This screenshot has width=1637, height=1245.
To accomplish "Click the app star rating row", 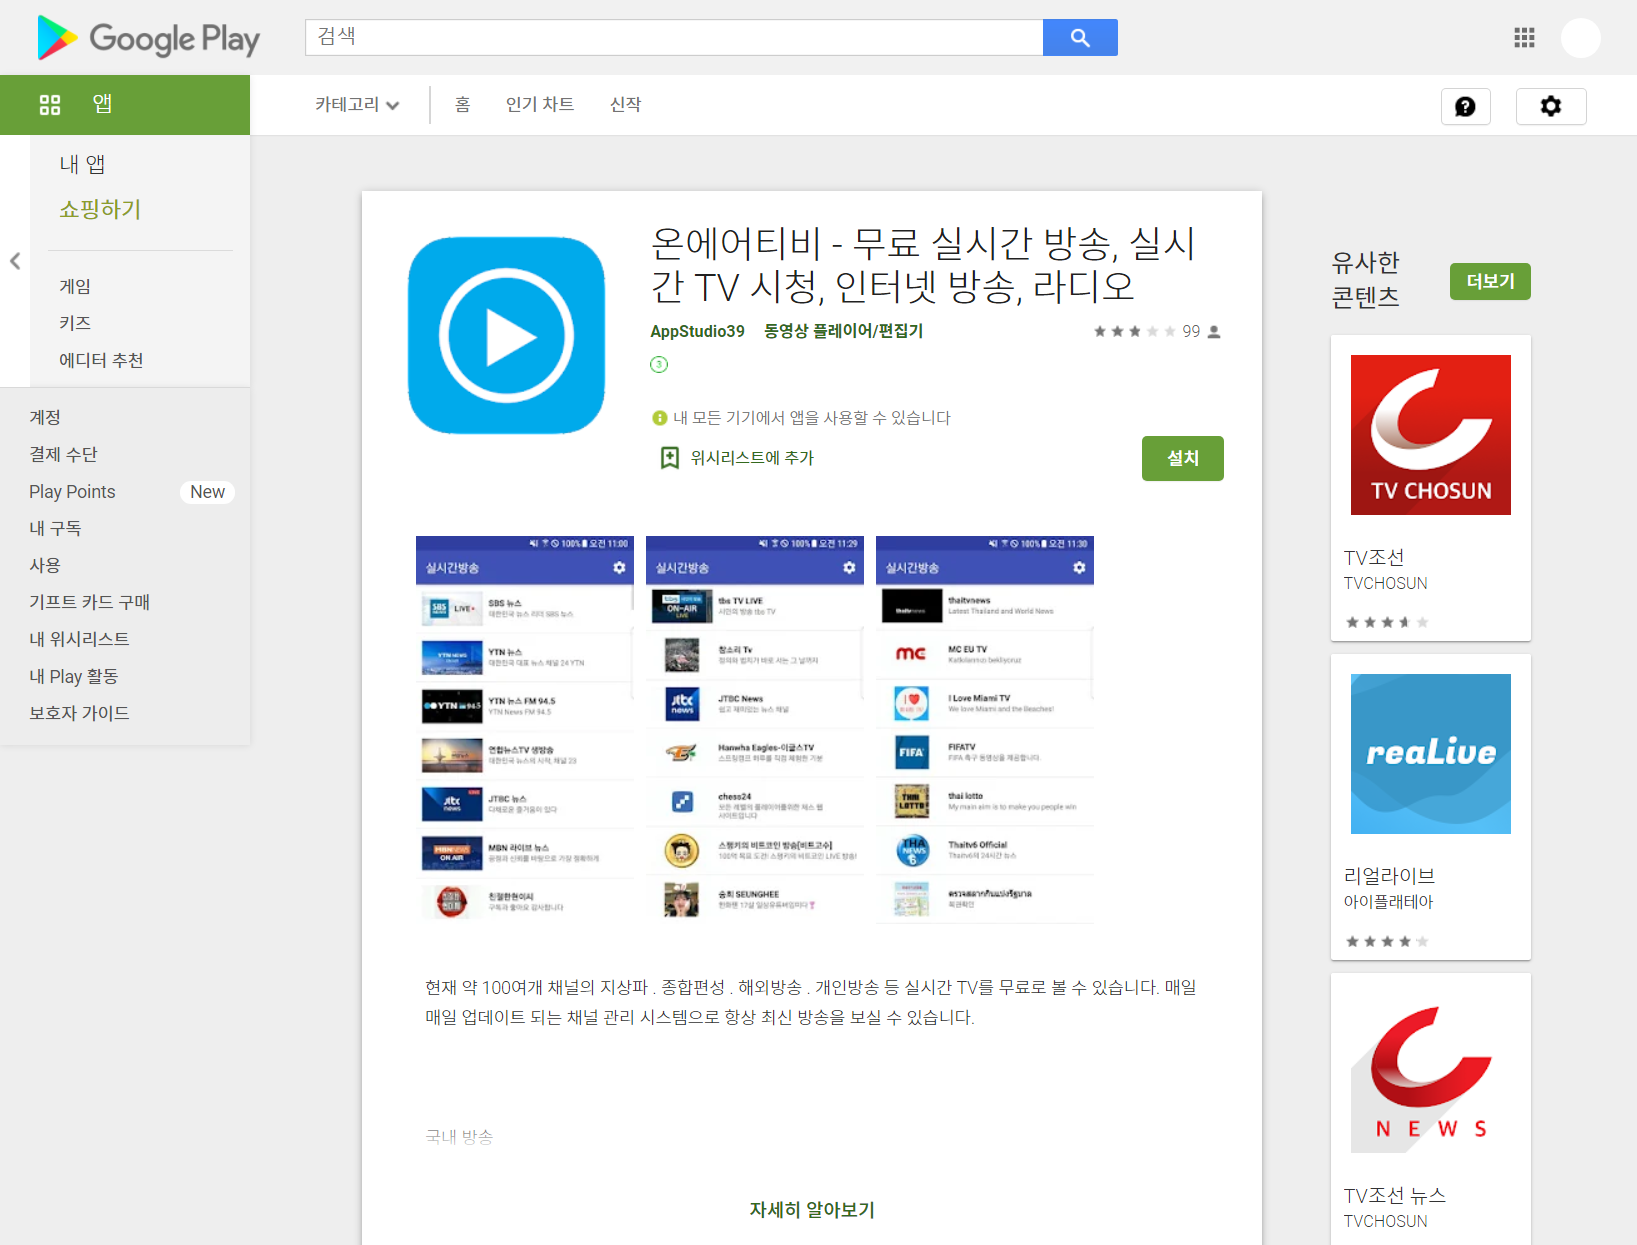I will pos(1134,331).
